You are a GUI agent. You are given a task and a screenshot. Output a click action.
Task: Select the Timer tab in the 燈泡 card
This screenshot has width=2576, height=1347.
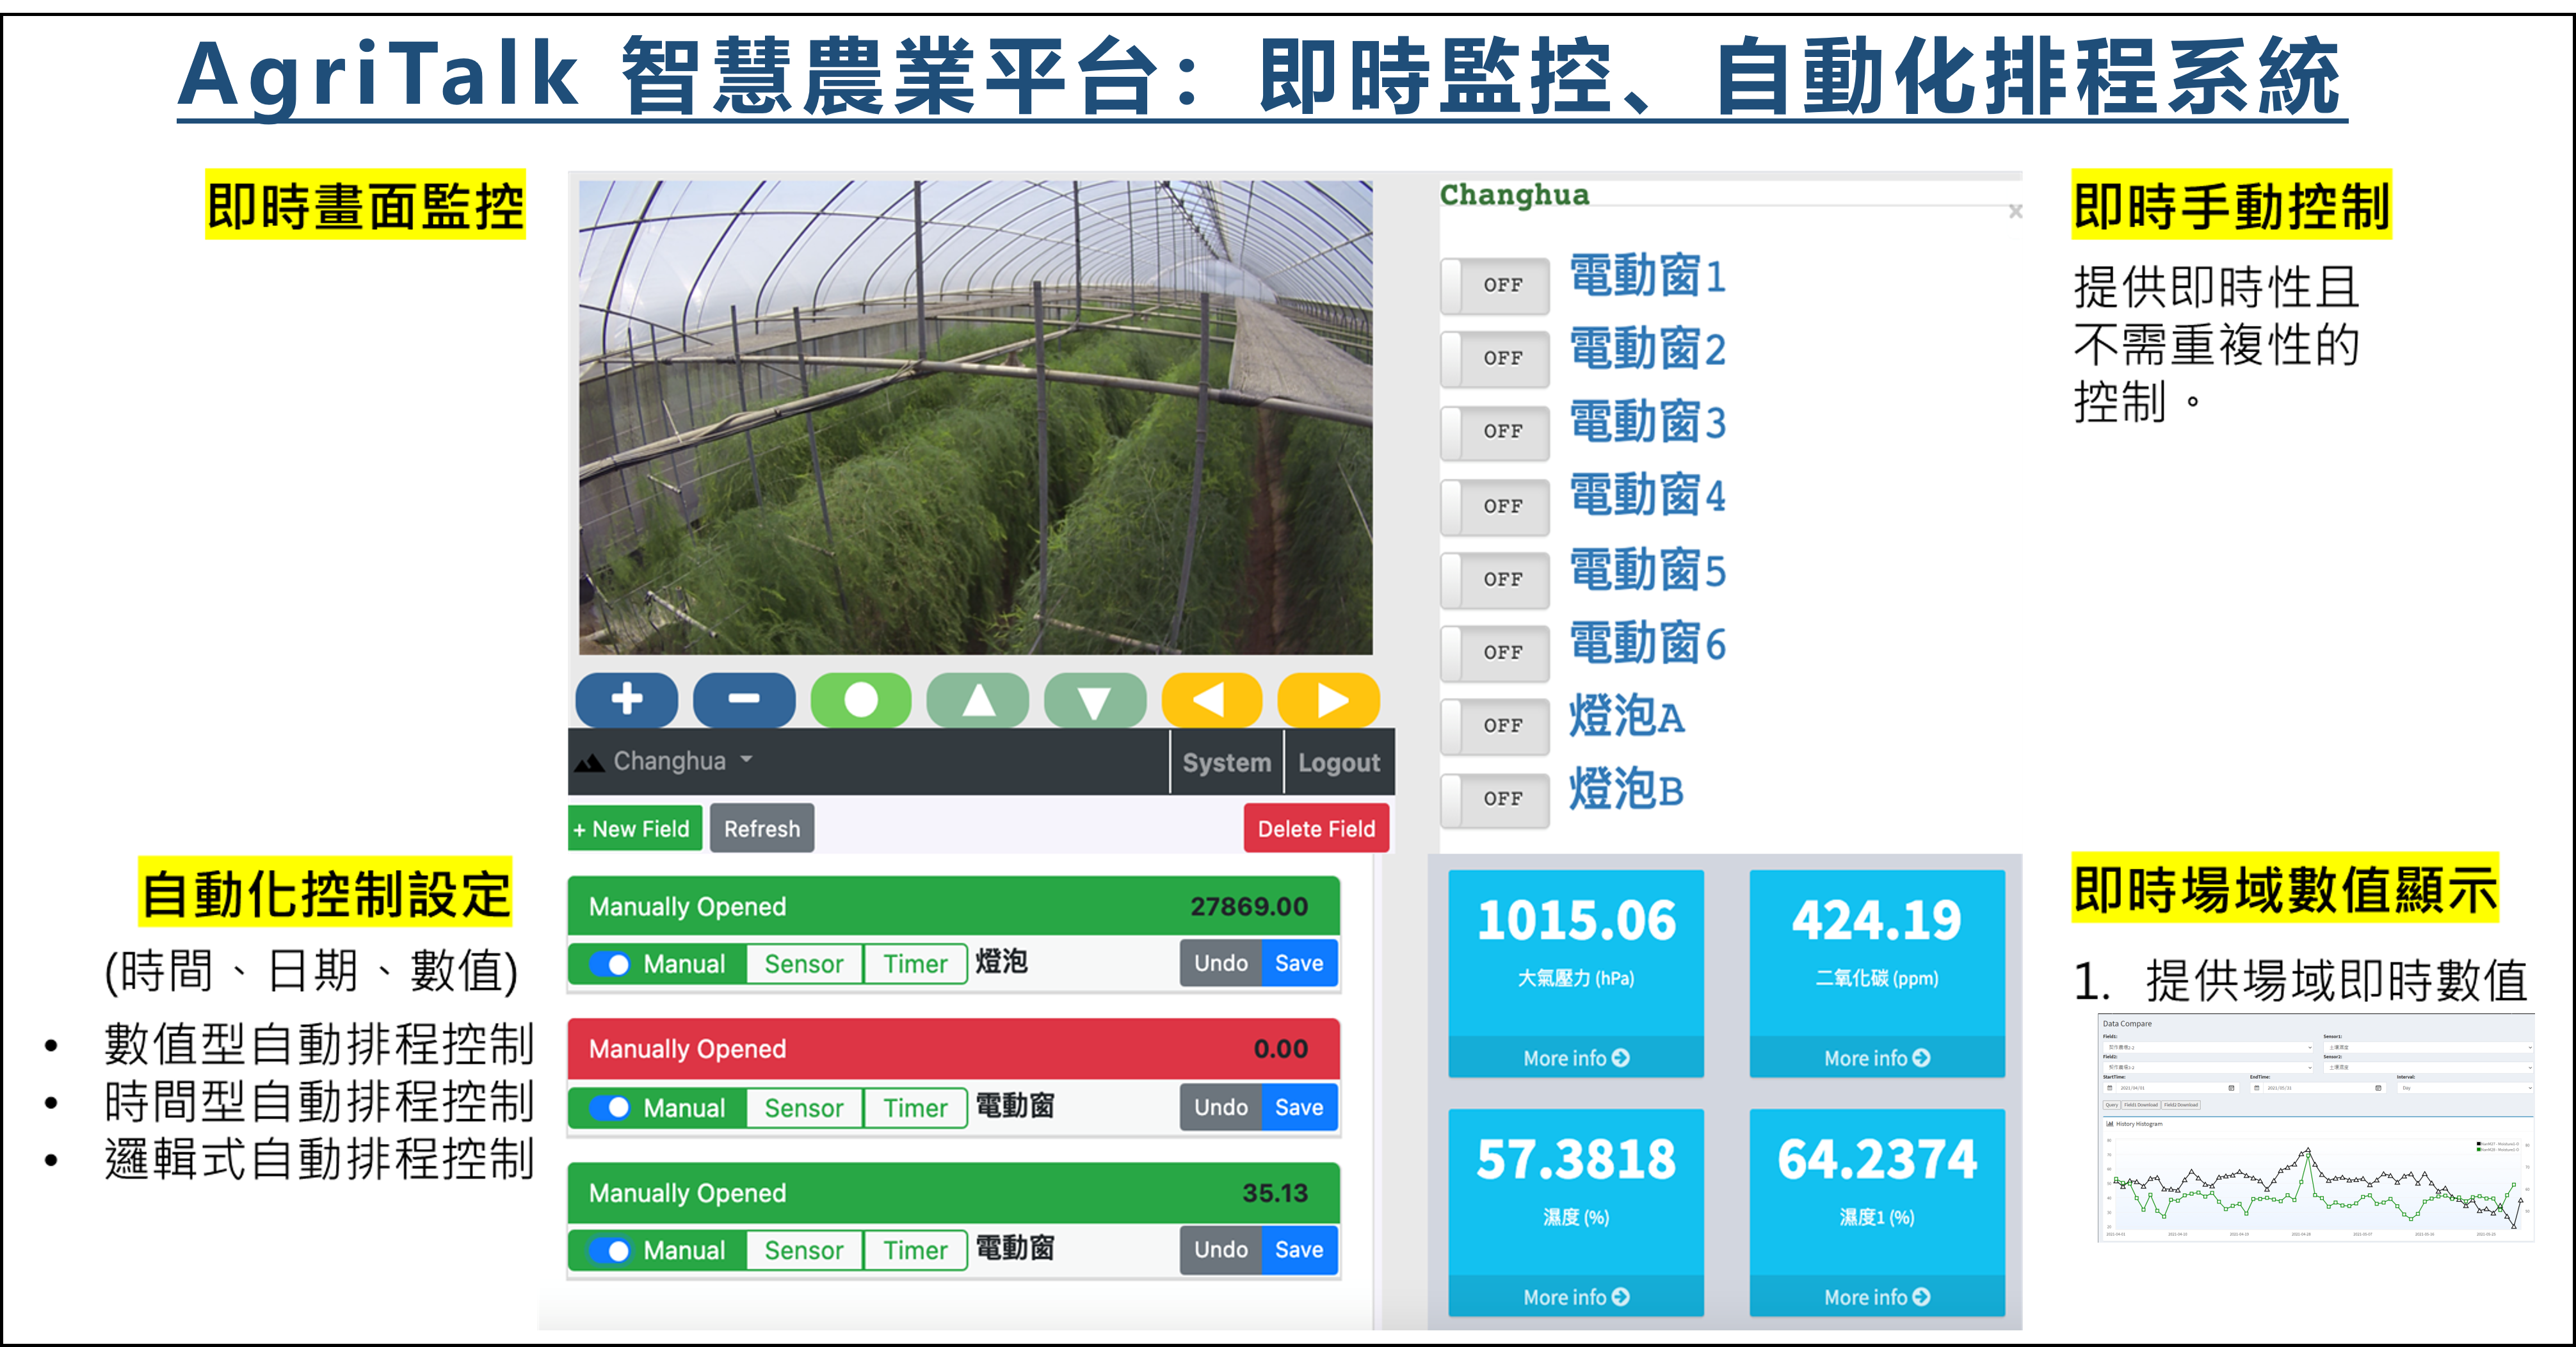(x=915, y=964)
